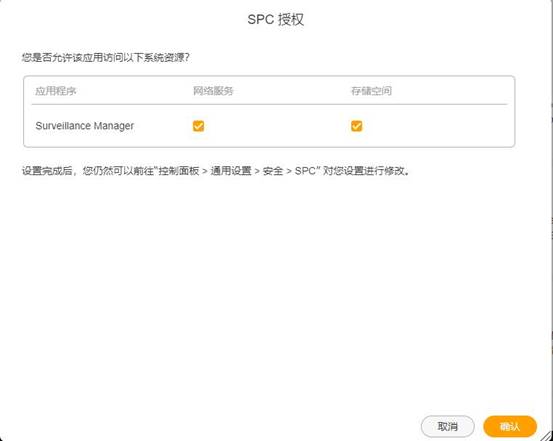
Task: Select the 应用程序 column header
Action: 55,91
